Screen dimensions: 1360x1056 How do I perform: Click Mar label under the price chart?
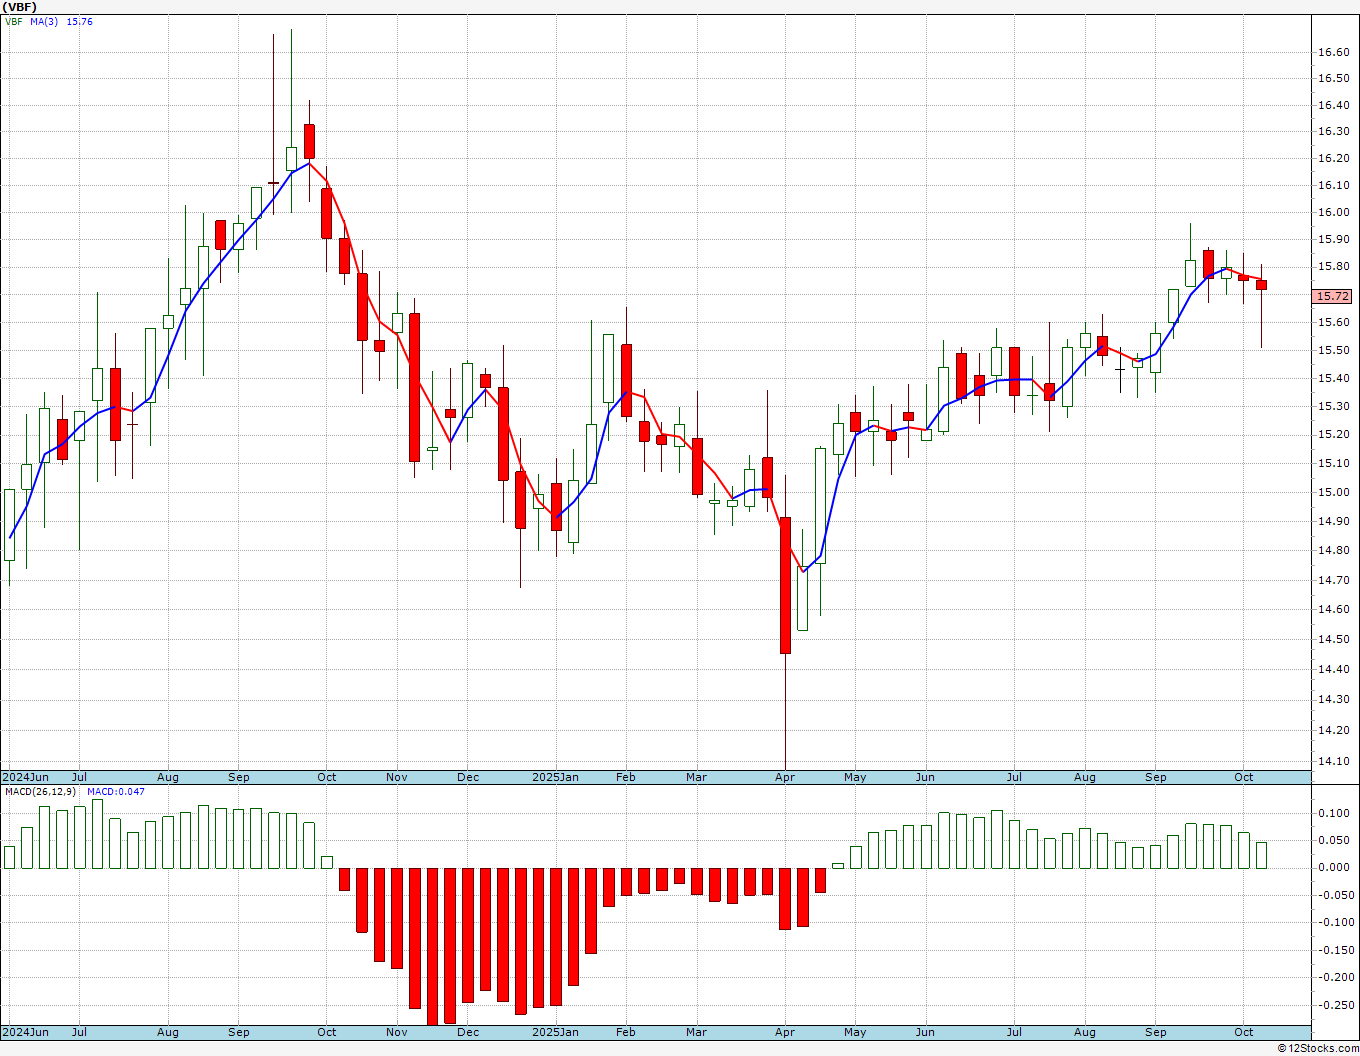(696, 777)
